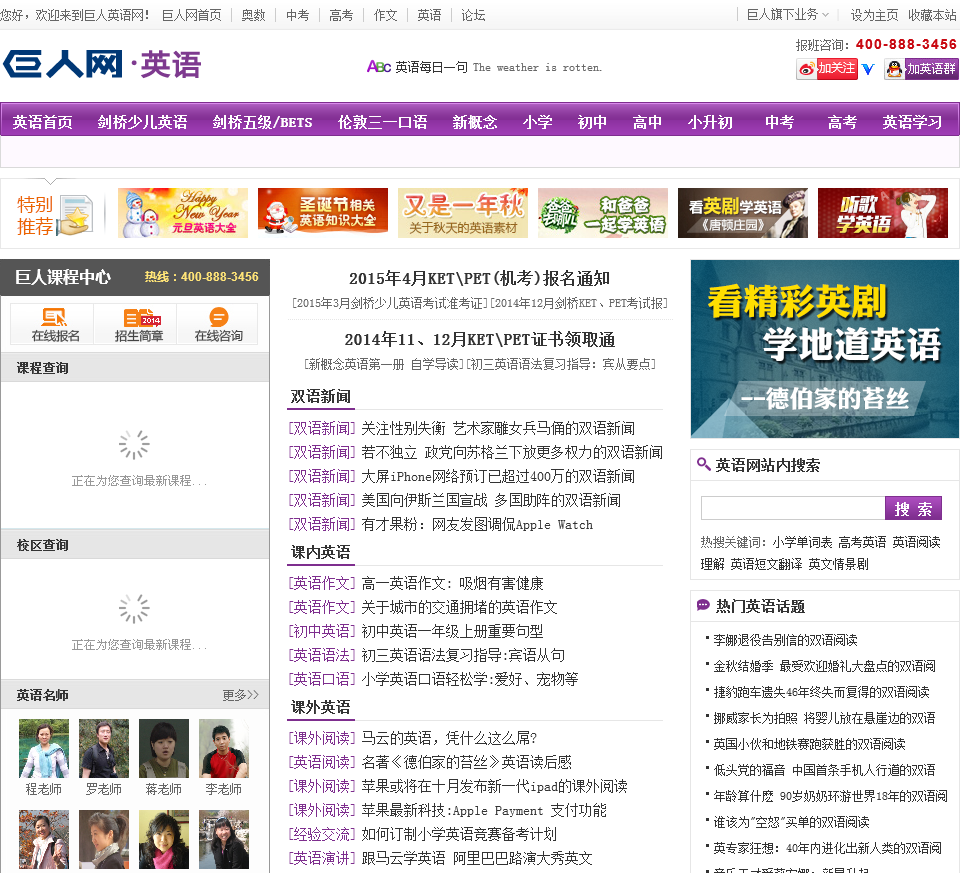Open article 苹果最新科技:Apple Payment 支付功能
This screenshot has width=960, height=873.
click(484, 810)
